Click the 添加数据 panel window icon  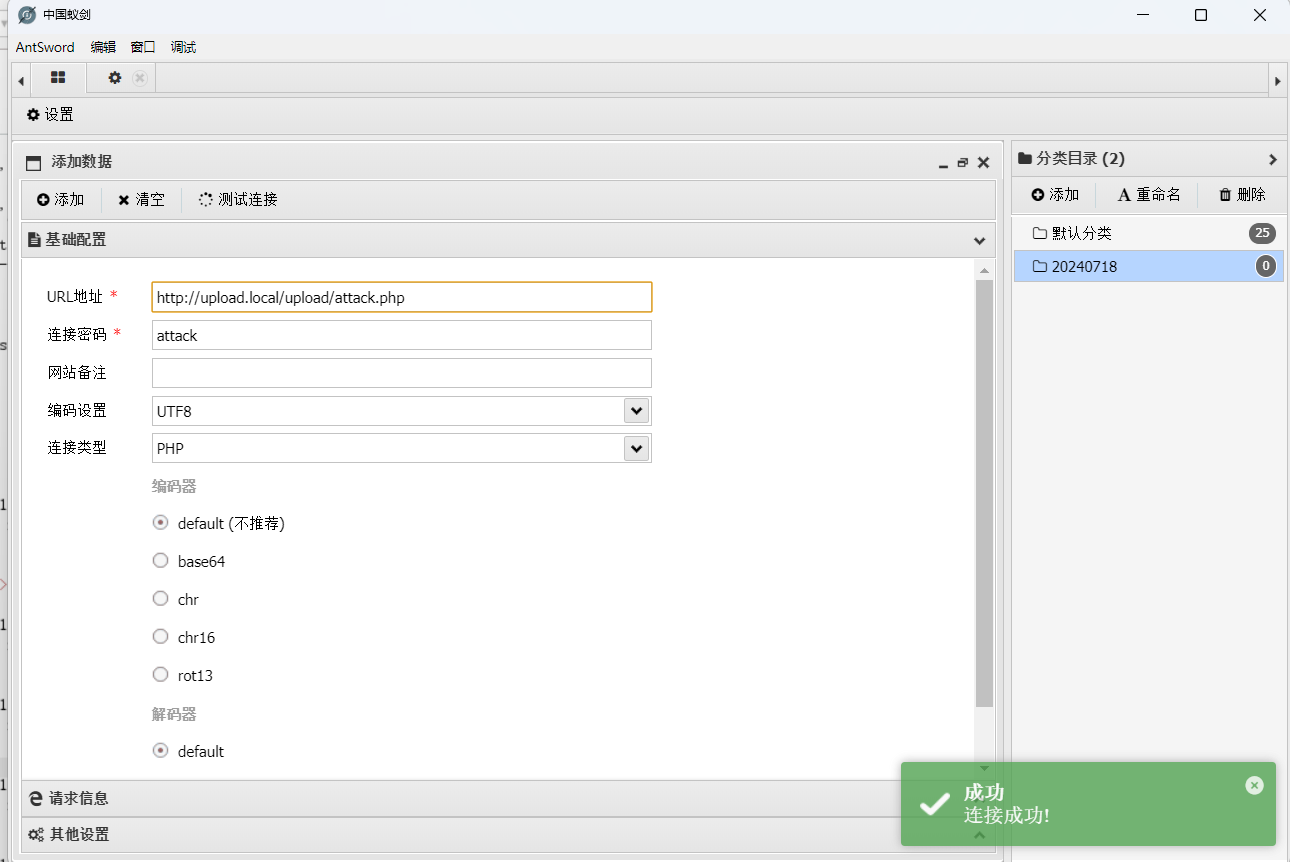pyautogui.click(x=34, y=163)
